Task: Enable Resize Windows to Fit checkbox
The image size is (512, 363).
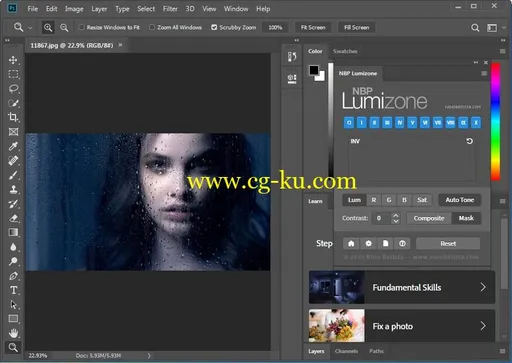Action: click(81, 27)
